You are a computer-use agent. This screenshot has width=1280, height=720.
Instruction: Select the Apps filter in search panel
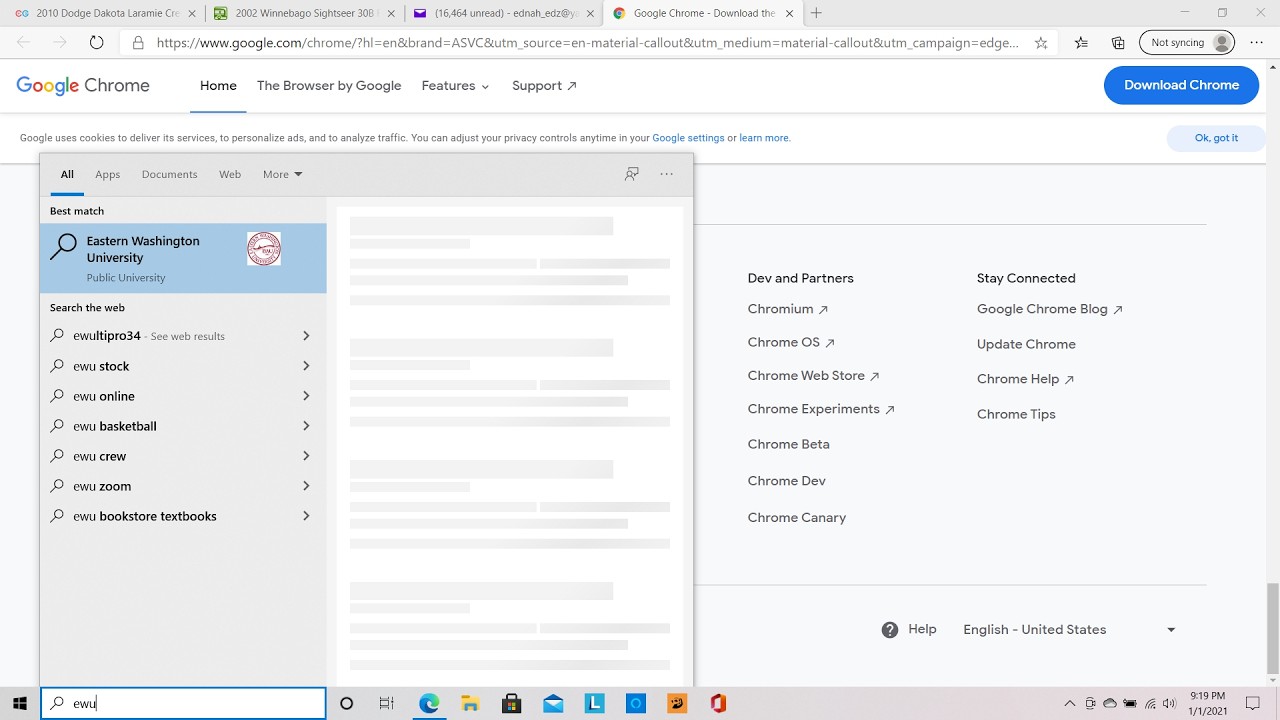coord(107,174)
